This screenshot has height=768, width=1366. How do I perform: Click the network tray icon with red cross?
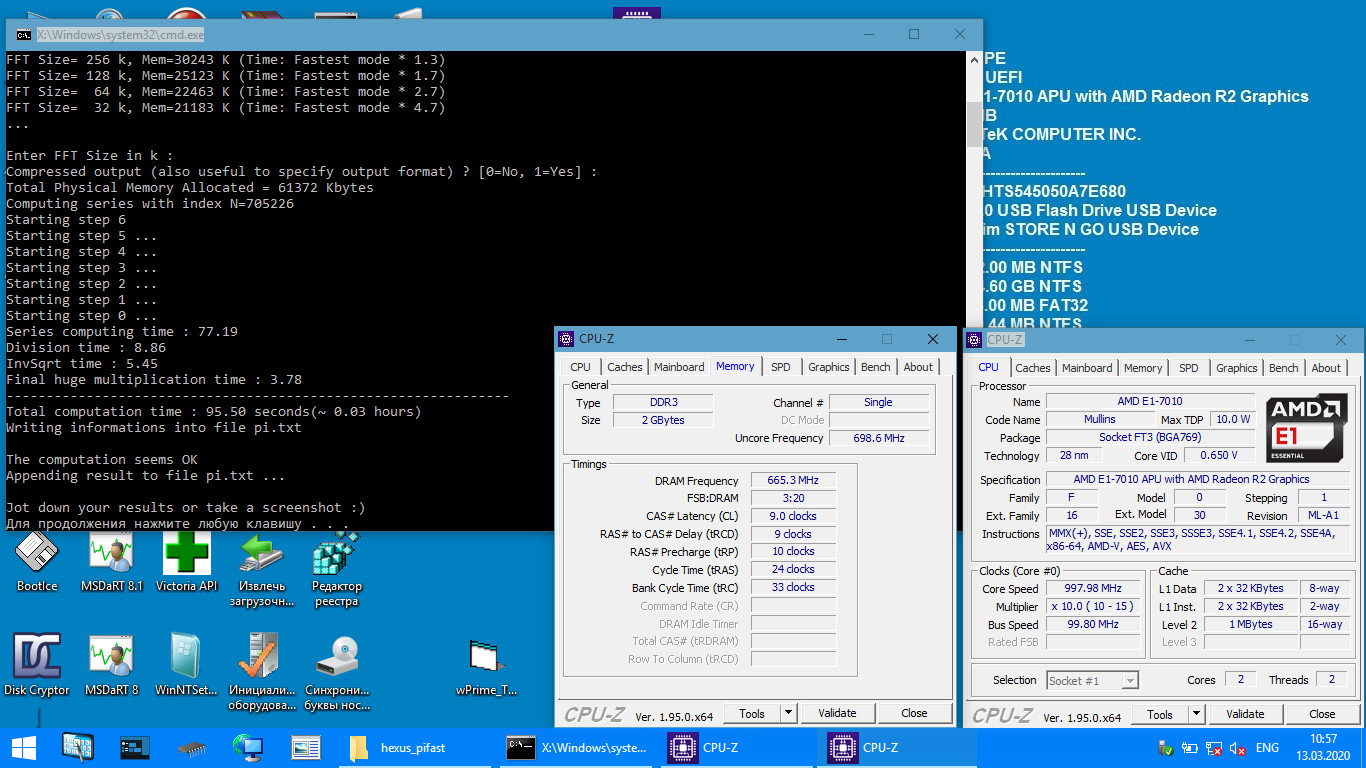(x=1213, y=748)
